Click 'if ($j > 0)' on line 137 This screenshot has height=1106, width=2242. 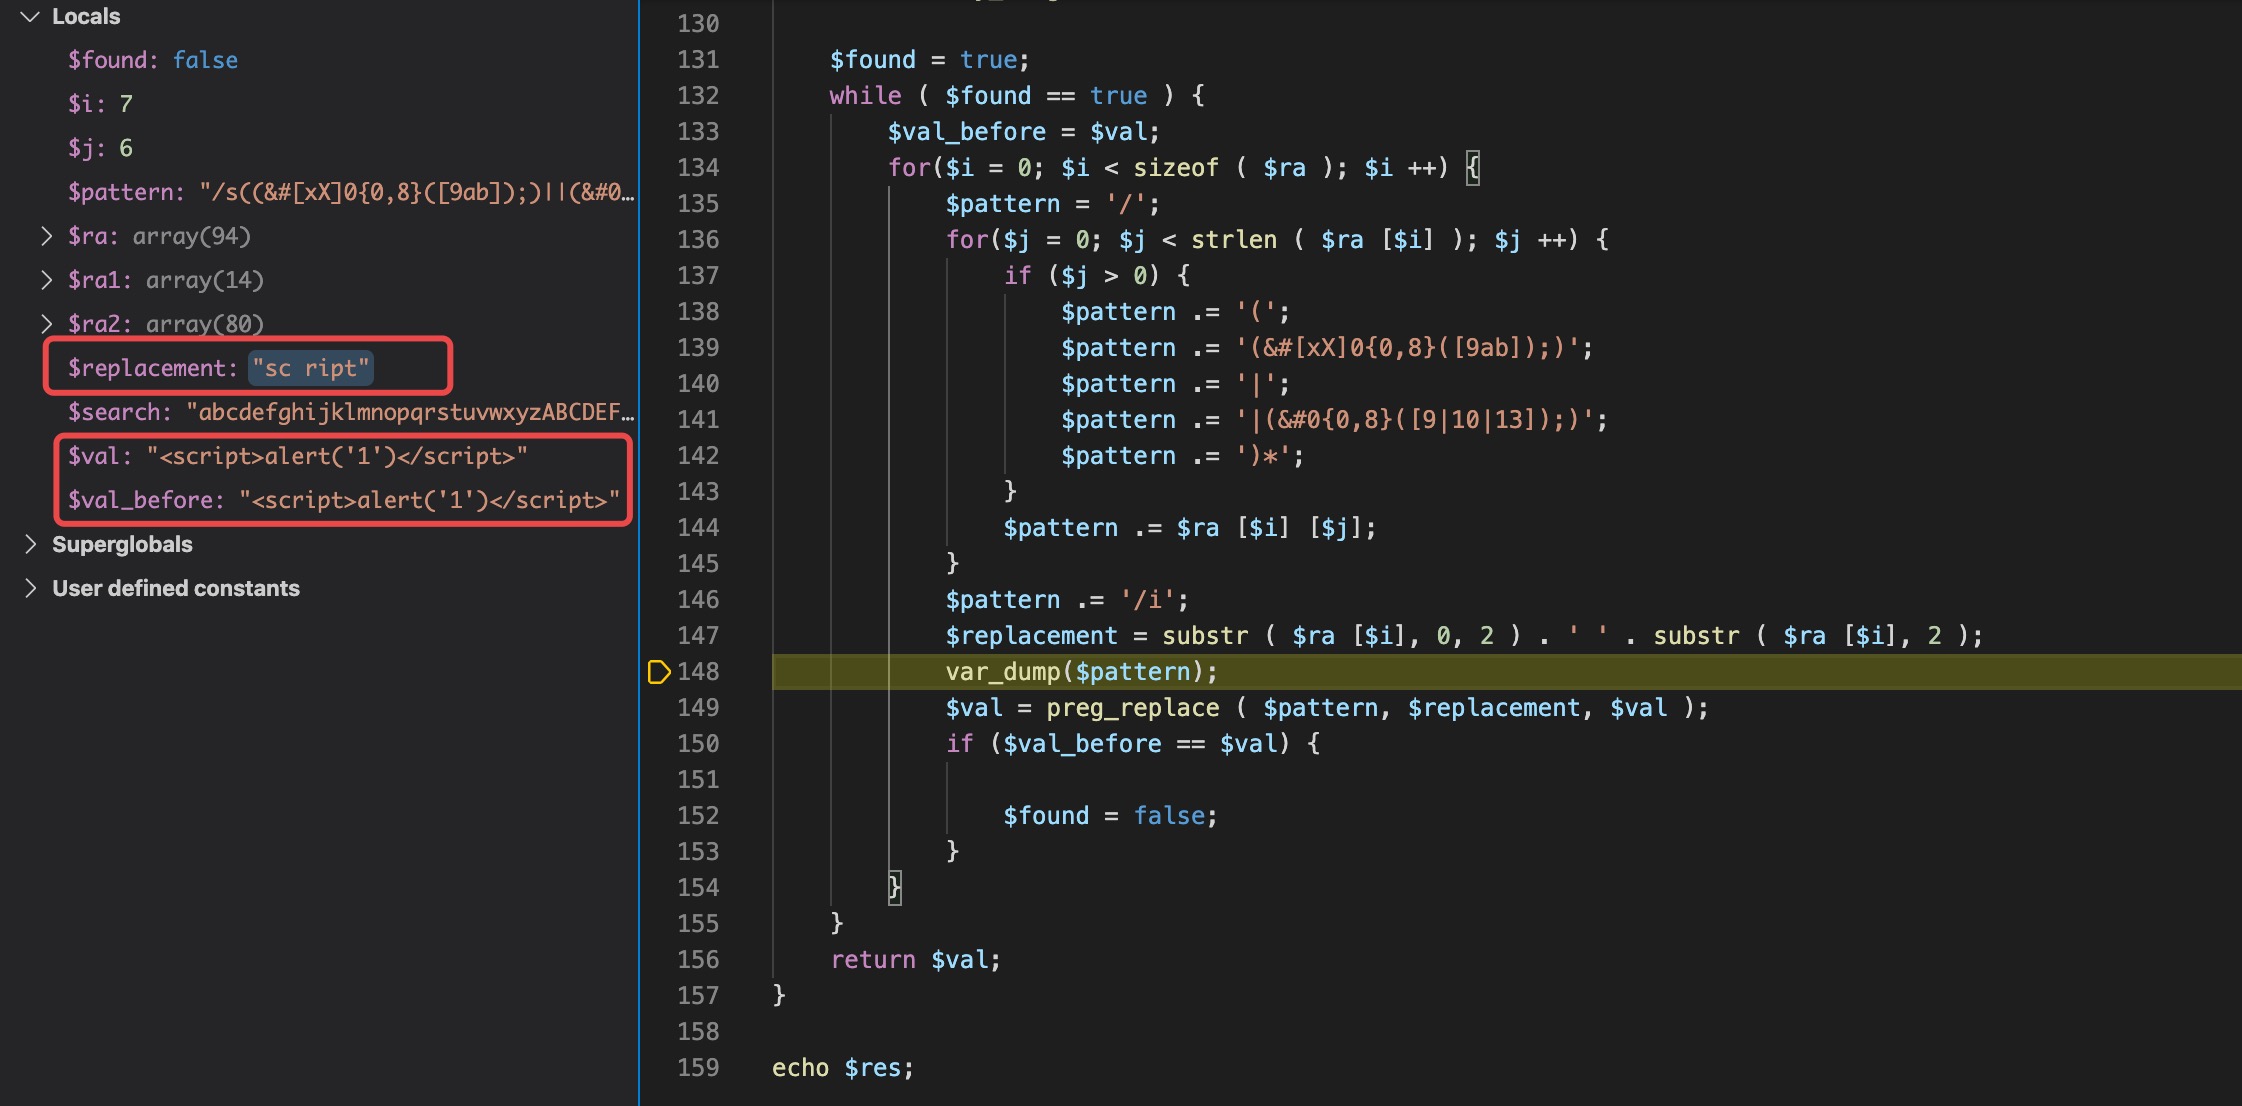tap(1096, 276)
